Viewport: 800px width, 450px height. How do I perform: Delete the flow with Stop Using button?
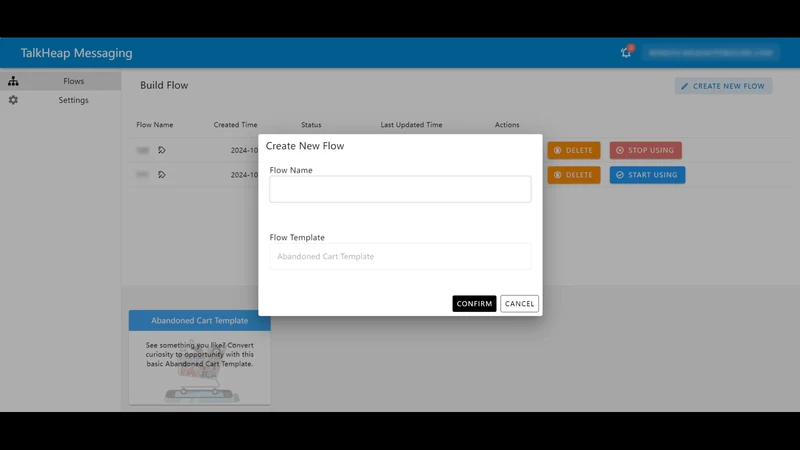tap(573, 150)
